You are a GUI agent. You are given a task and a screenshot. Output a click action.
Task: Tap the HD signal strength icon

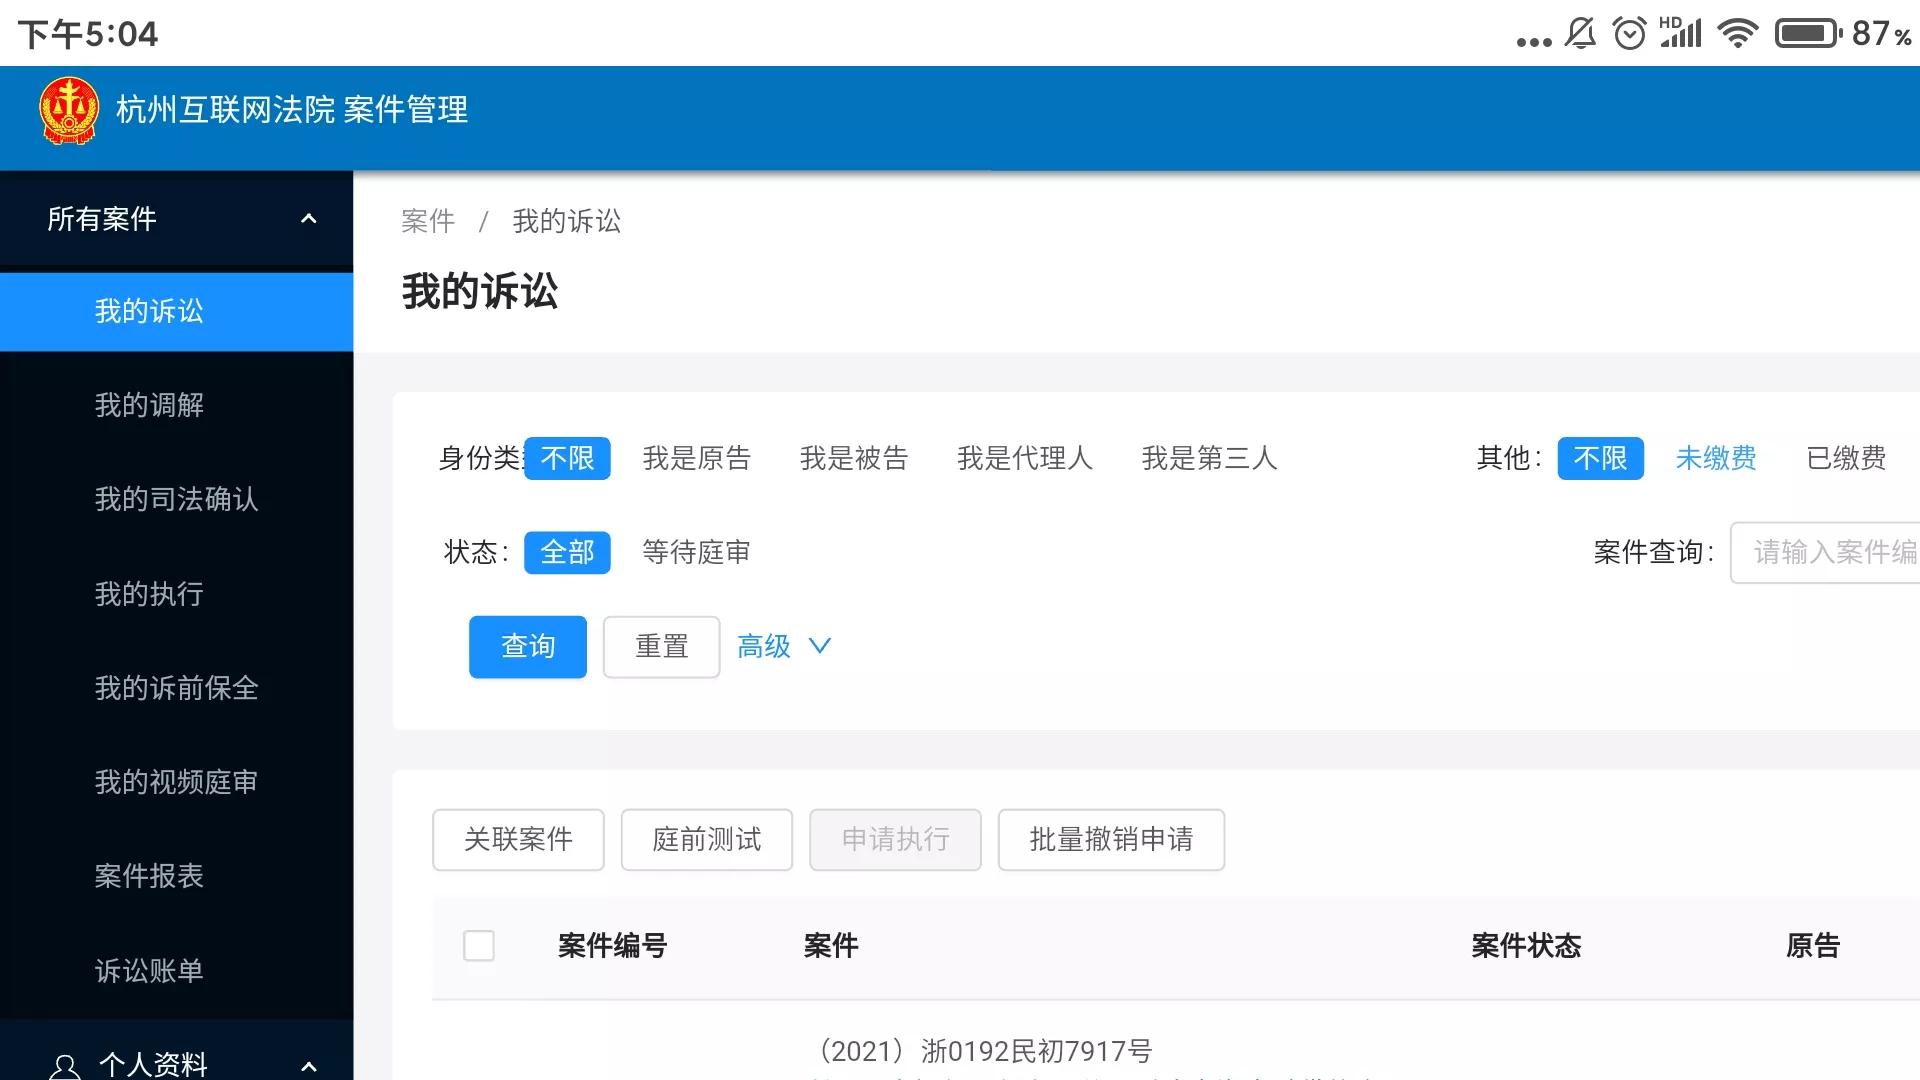1681,33
